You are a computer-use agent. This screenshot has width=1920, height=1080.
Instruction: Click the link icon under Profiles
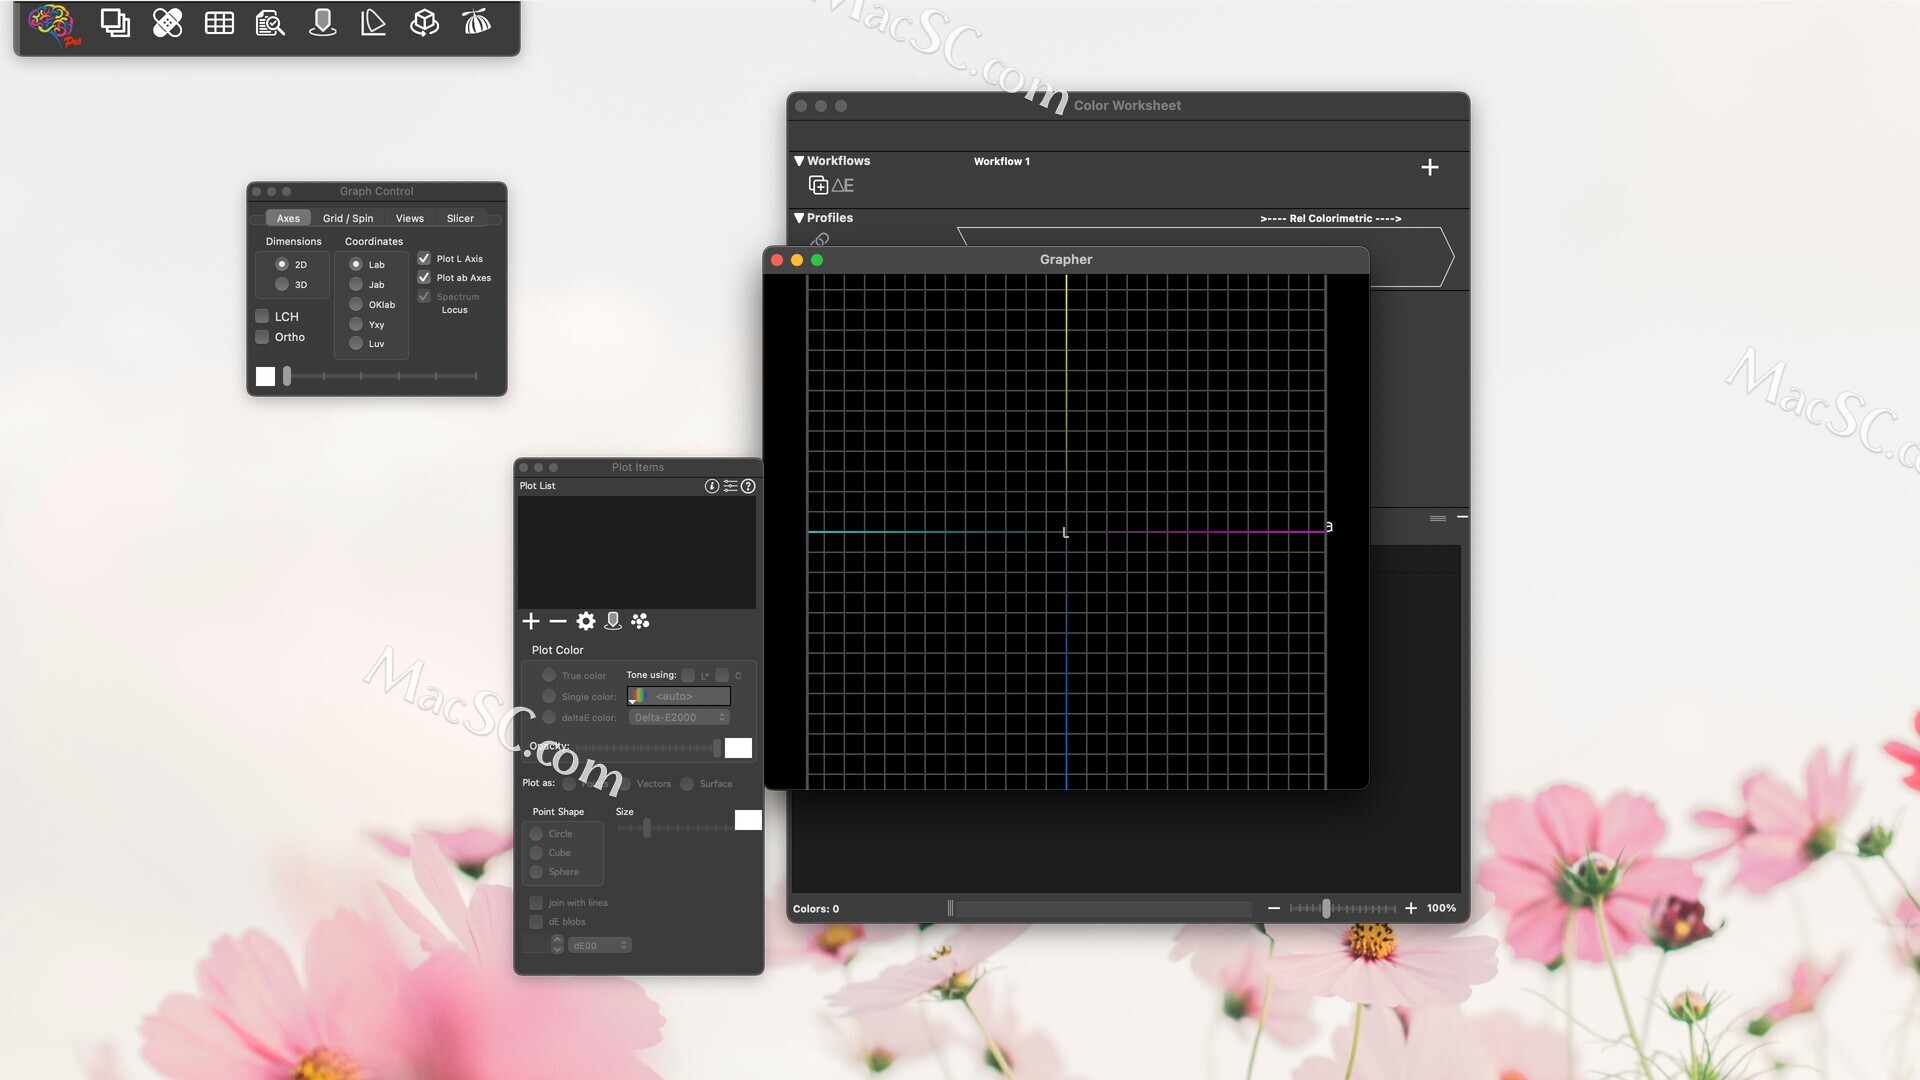point(820,240)
